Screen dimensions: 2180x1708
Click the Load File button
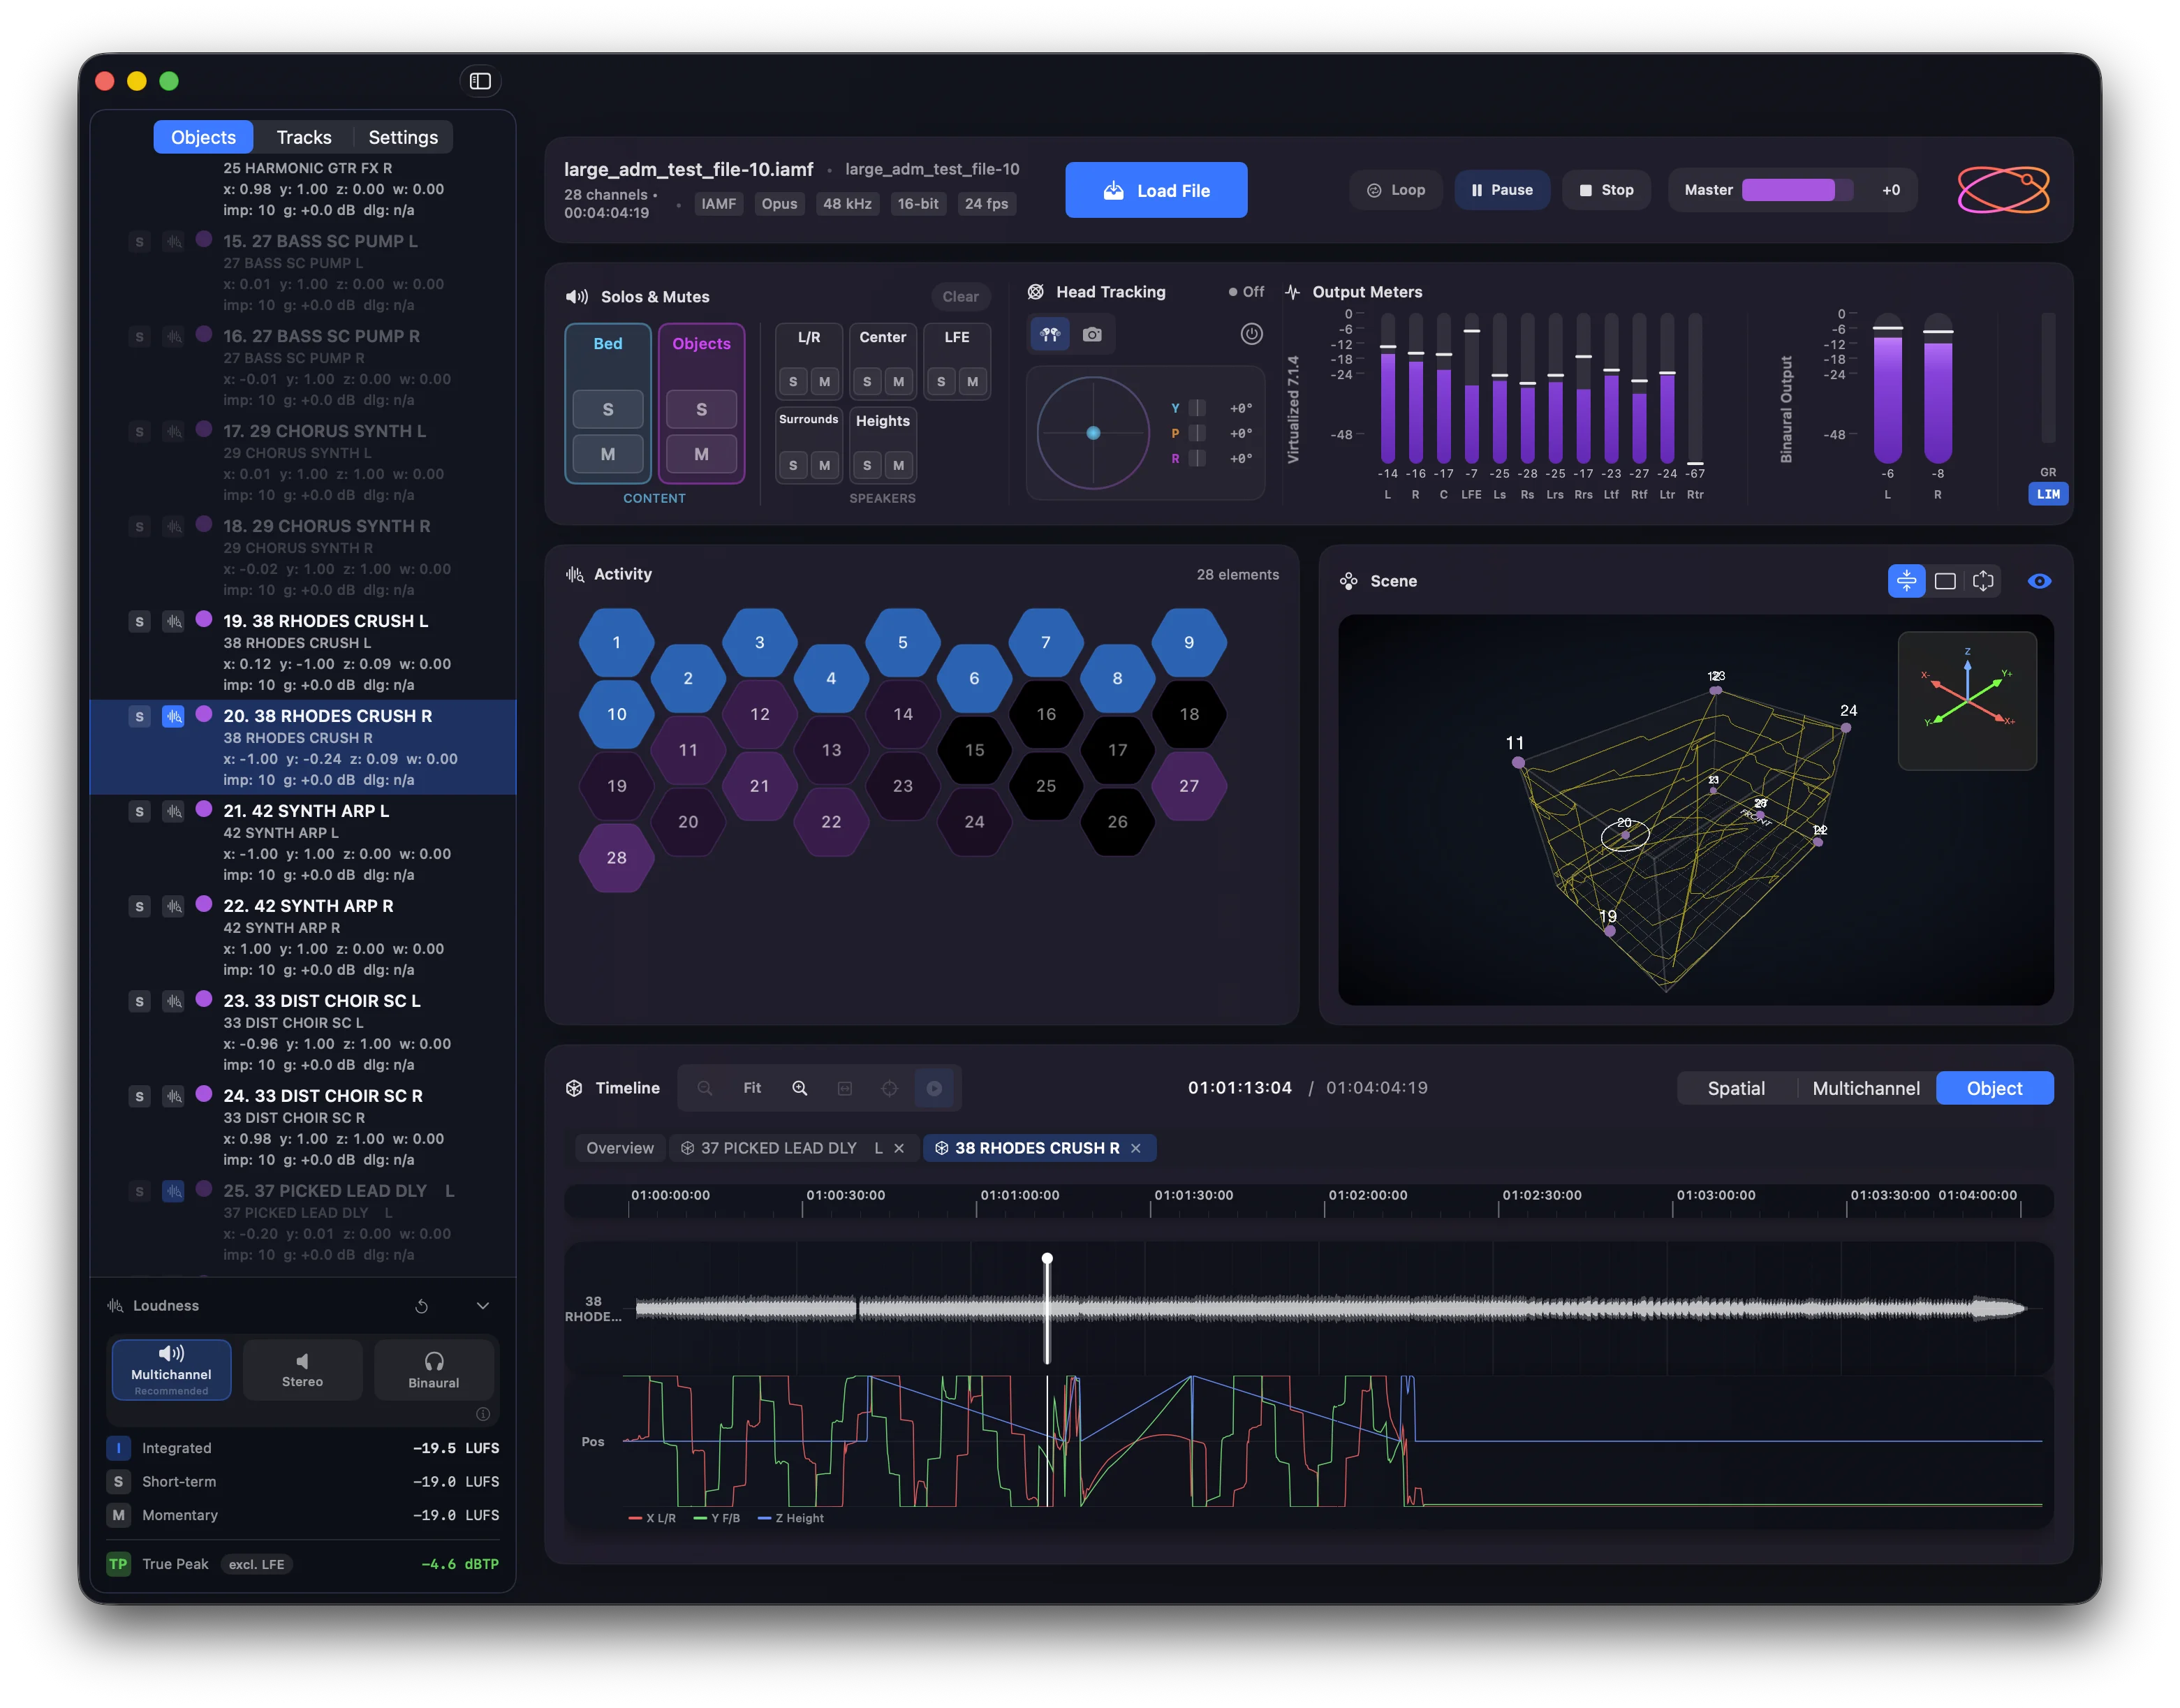pyautogui.click(x=1156, y=189)
